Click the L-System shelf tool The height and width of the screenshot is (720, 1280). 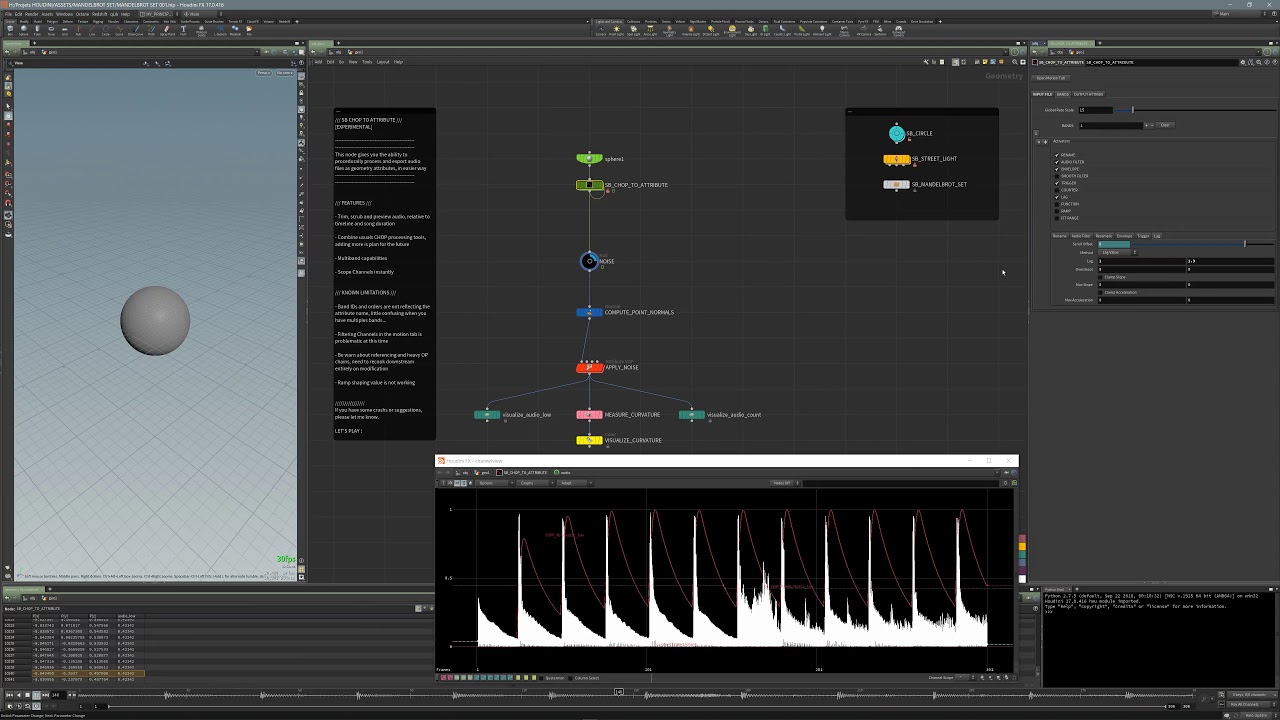tap(220, 30)
